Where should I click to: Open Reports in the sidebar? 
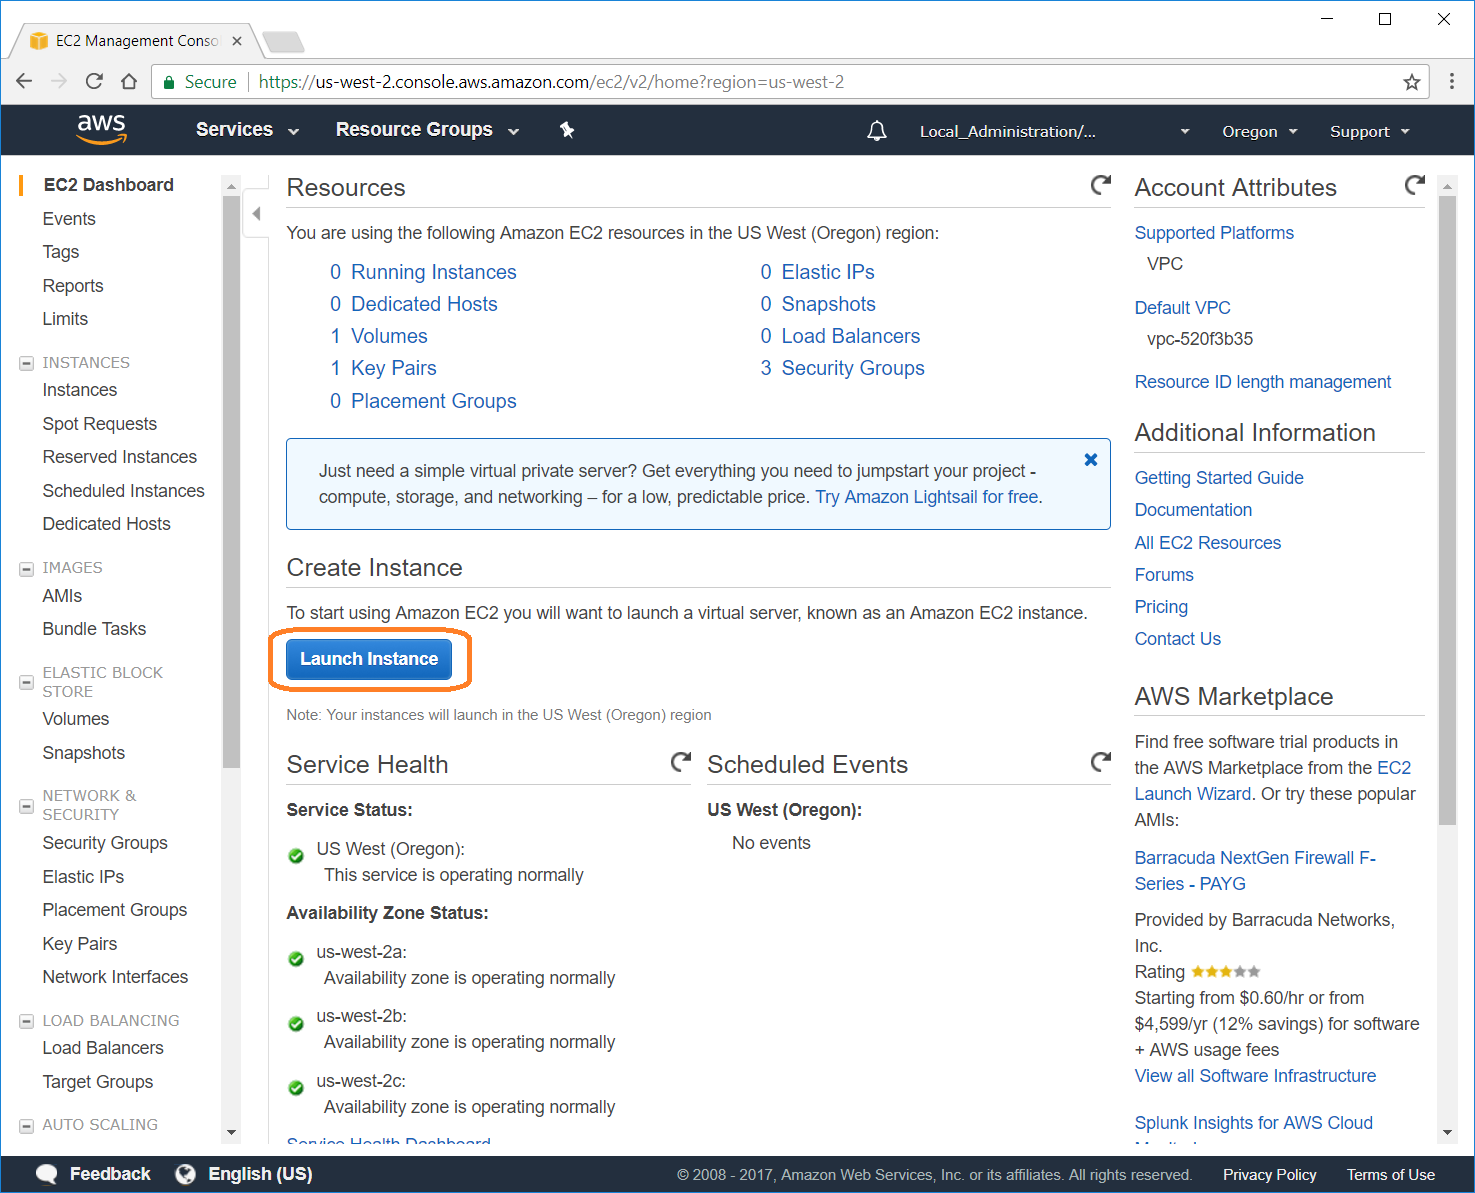pos(73,286)
